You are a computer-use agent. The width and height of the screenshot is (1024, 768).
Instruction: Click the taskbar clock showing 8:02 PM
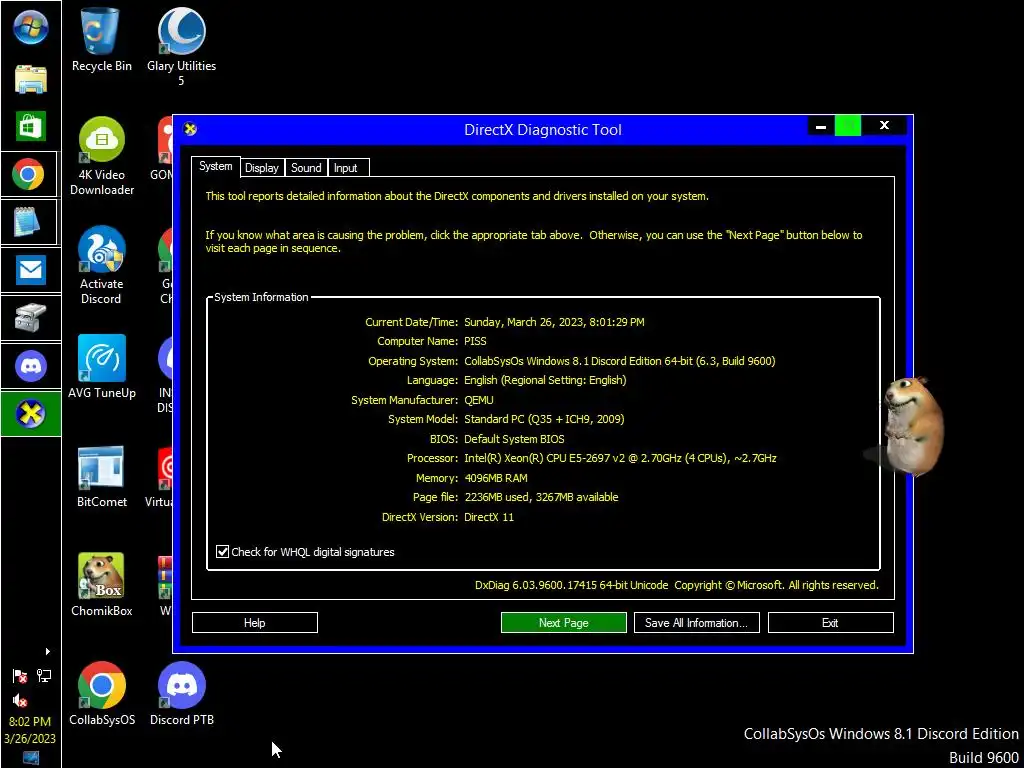[x=29, y=722]
